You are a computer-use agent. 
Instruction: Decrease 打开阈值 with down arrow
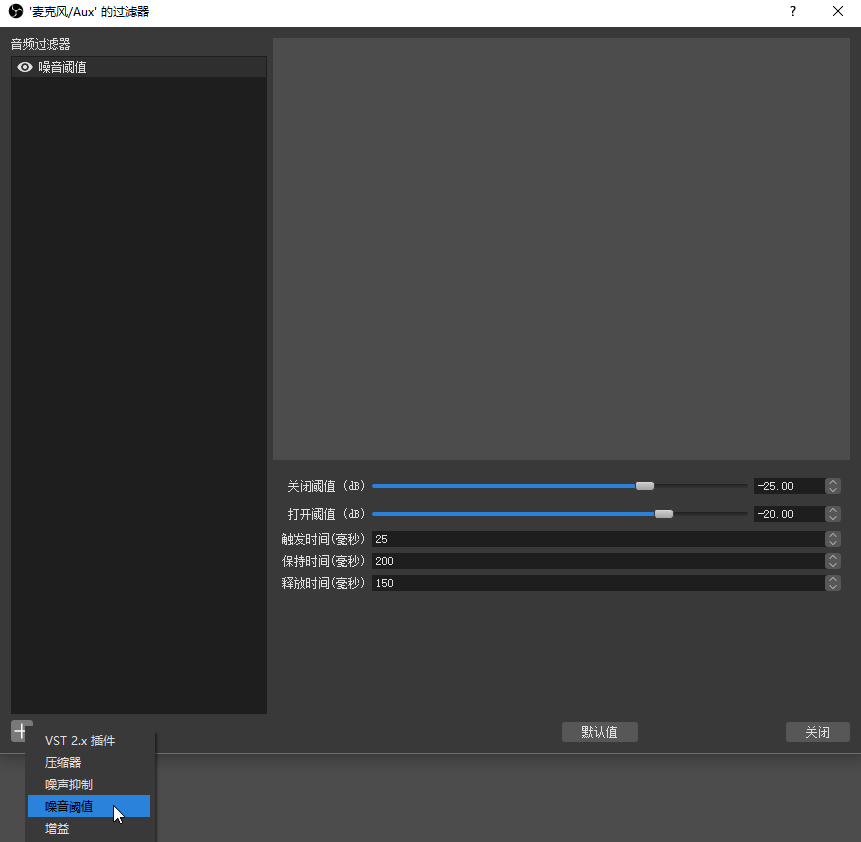833,518
